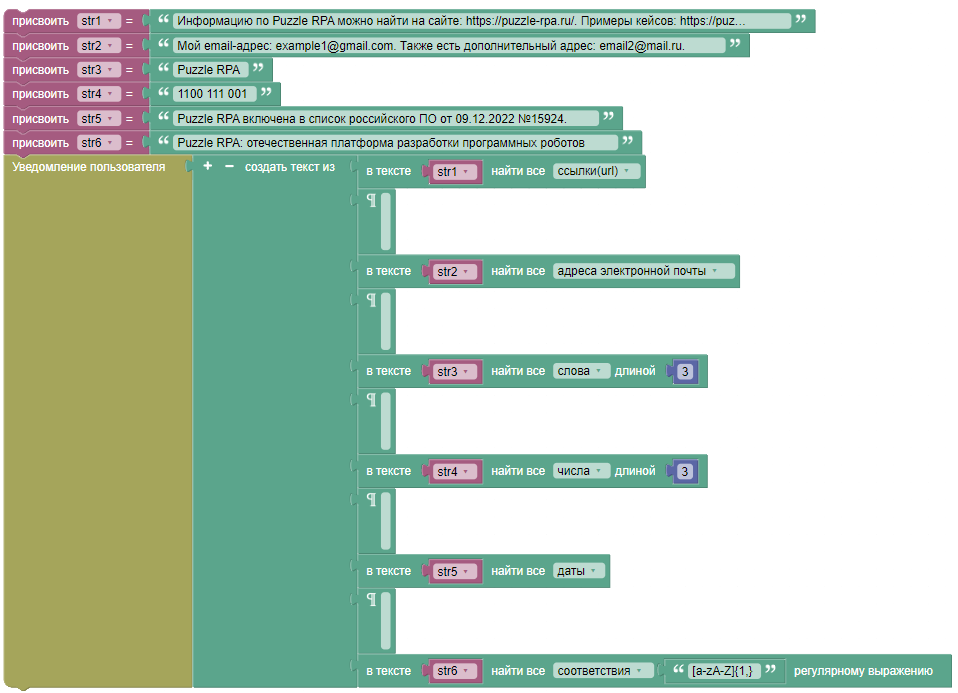Select str6 variable in the 'в тексте' block
The height and width of the screenshot is (693, 958).
pos(455,671)
